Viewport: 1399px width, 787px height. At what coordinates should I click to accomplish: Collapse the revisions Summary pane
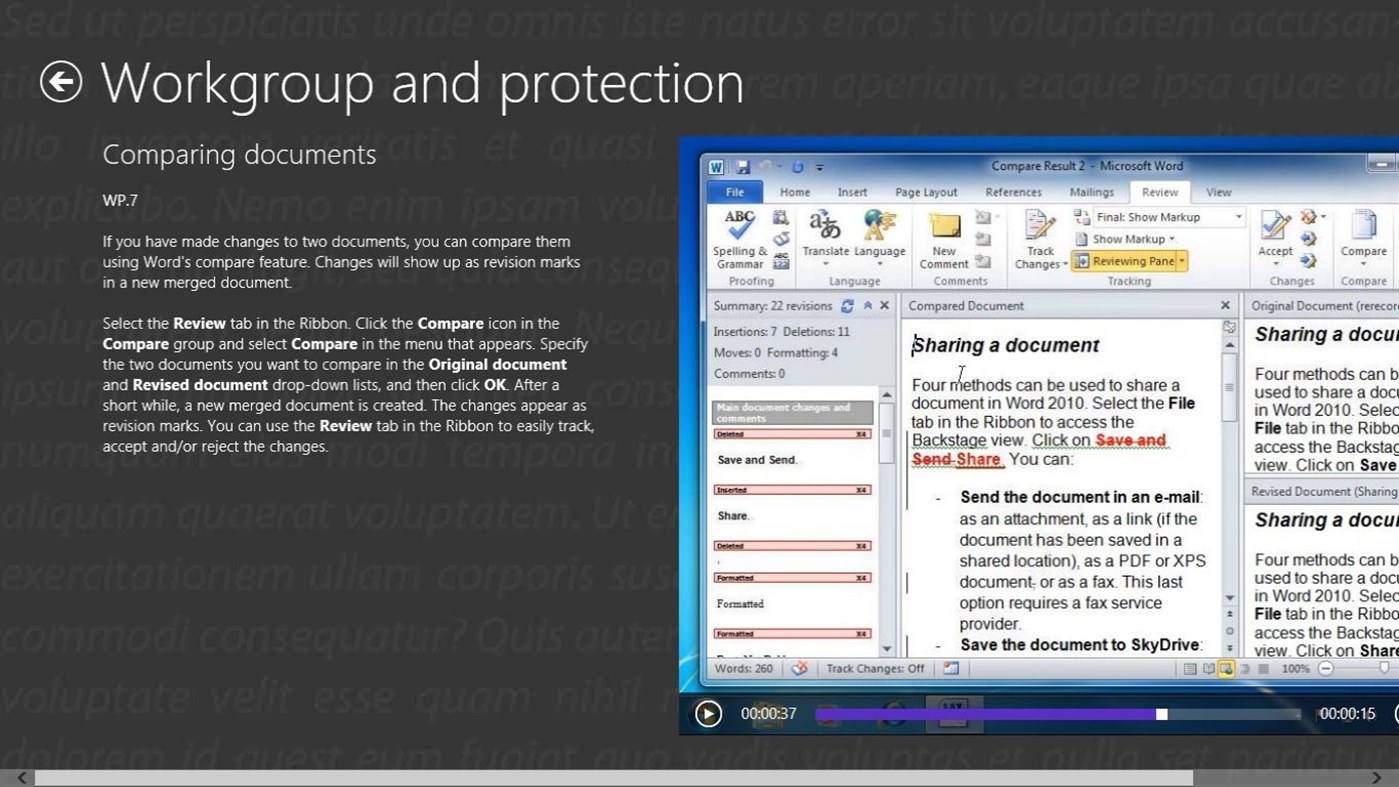point(867,305)
